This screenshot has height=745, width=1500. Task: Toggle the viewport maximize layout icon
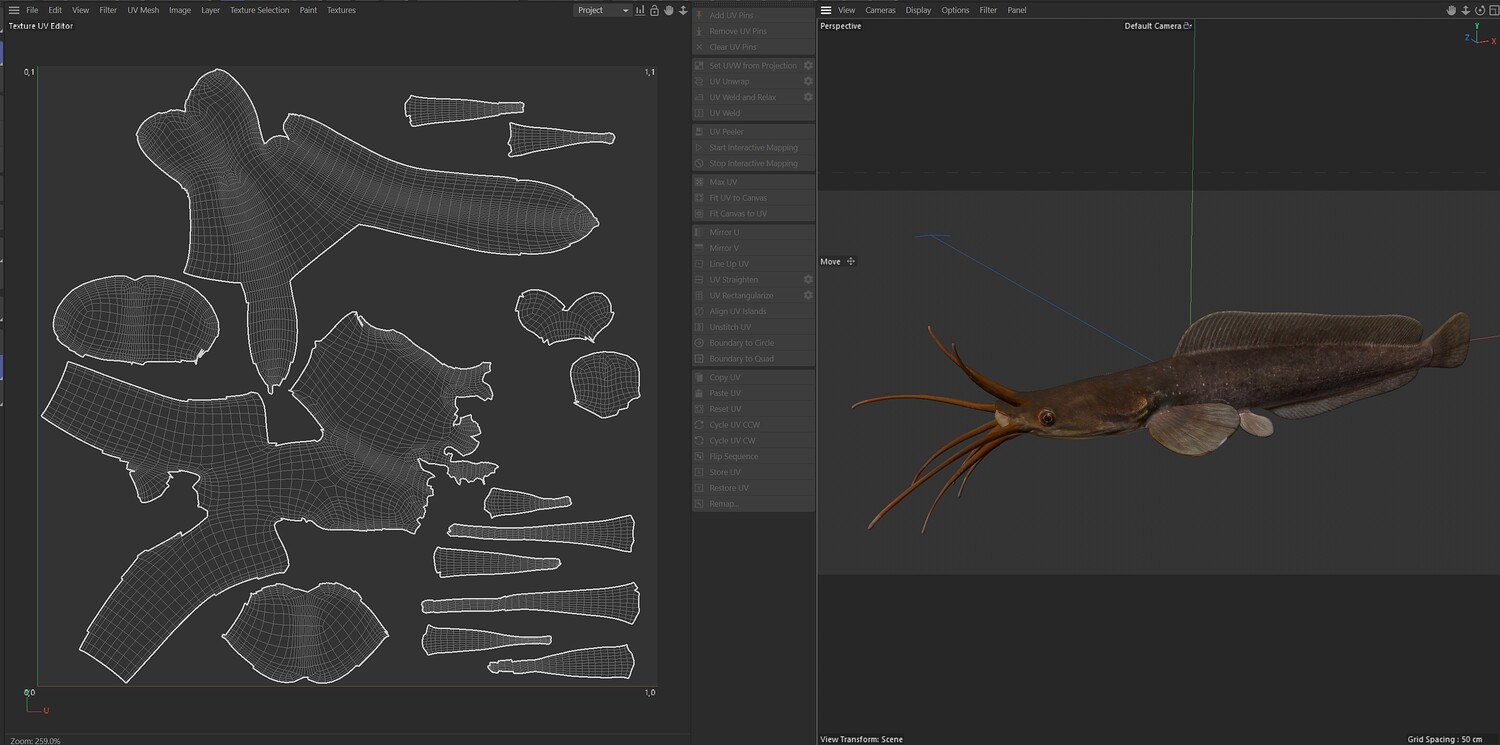tap(1494, 10)
